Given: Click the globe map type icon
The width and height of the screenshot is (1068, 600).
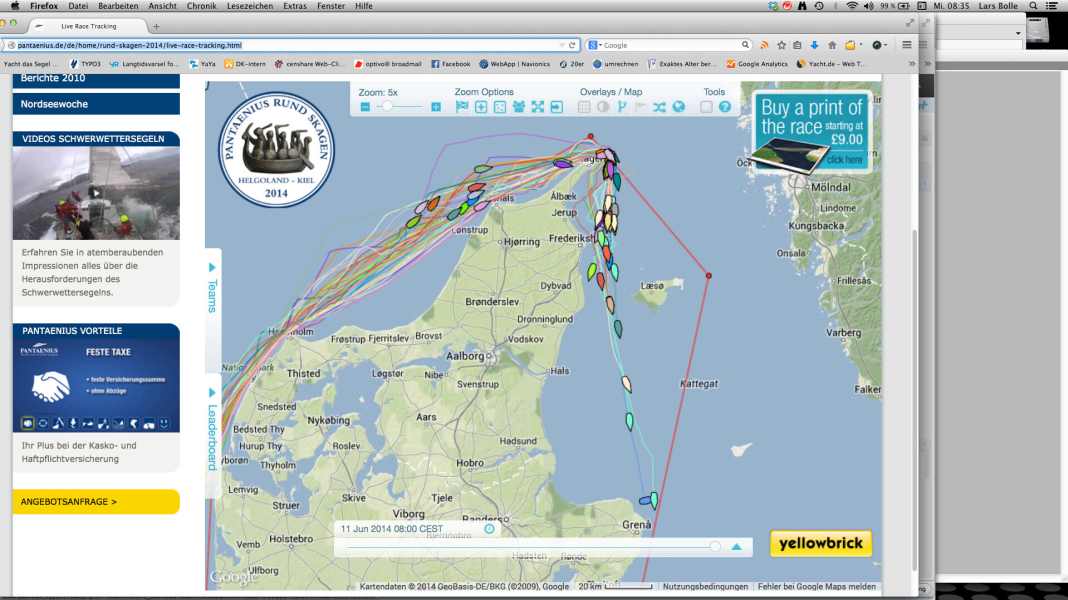Looking at the screenshot, I should [678, 107].
